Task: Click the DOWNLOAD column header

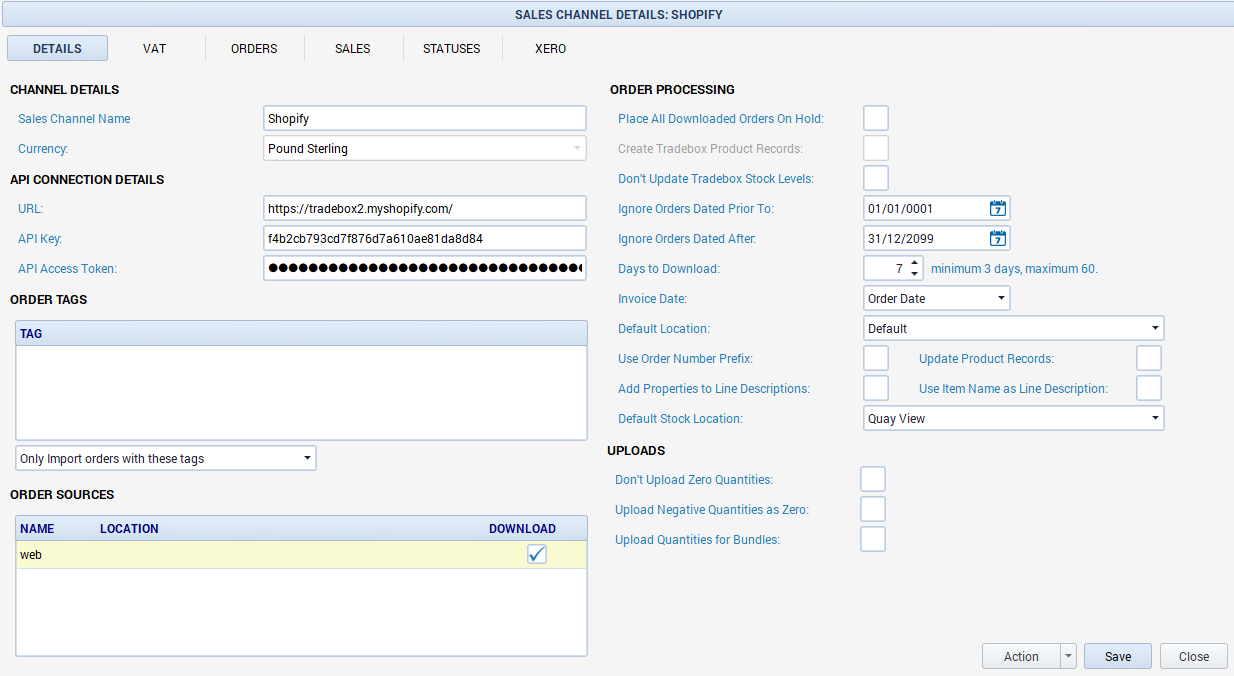Action: point(523,528)
